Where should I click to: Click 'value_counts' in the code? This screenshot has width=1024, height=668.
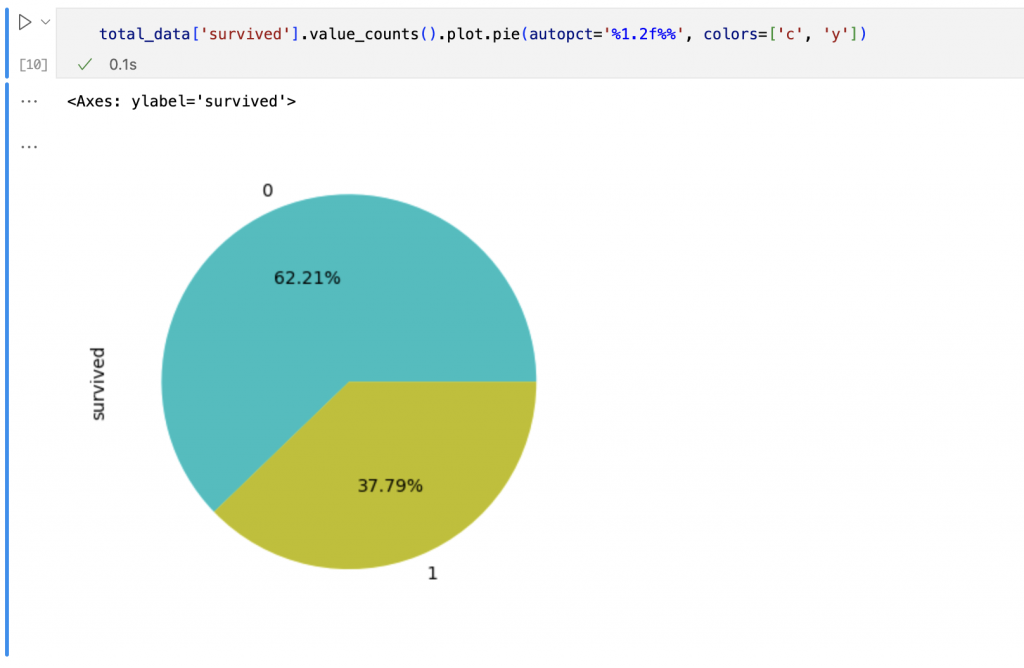(364, 34)
